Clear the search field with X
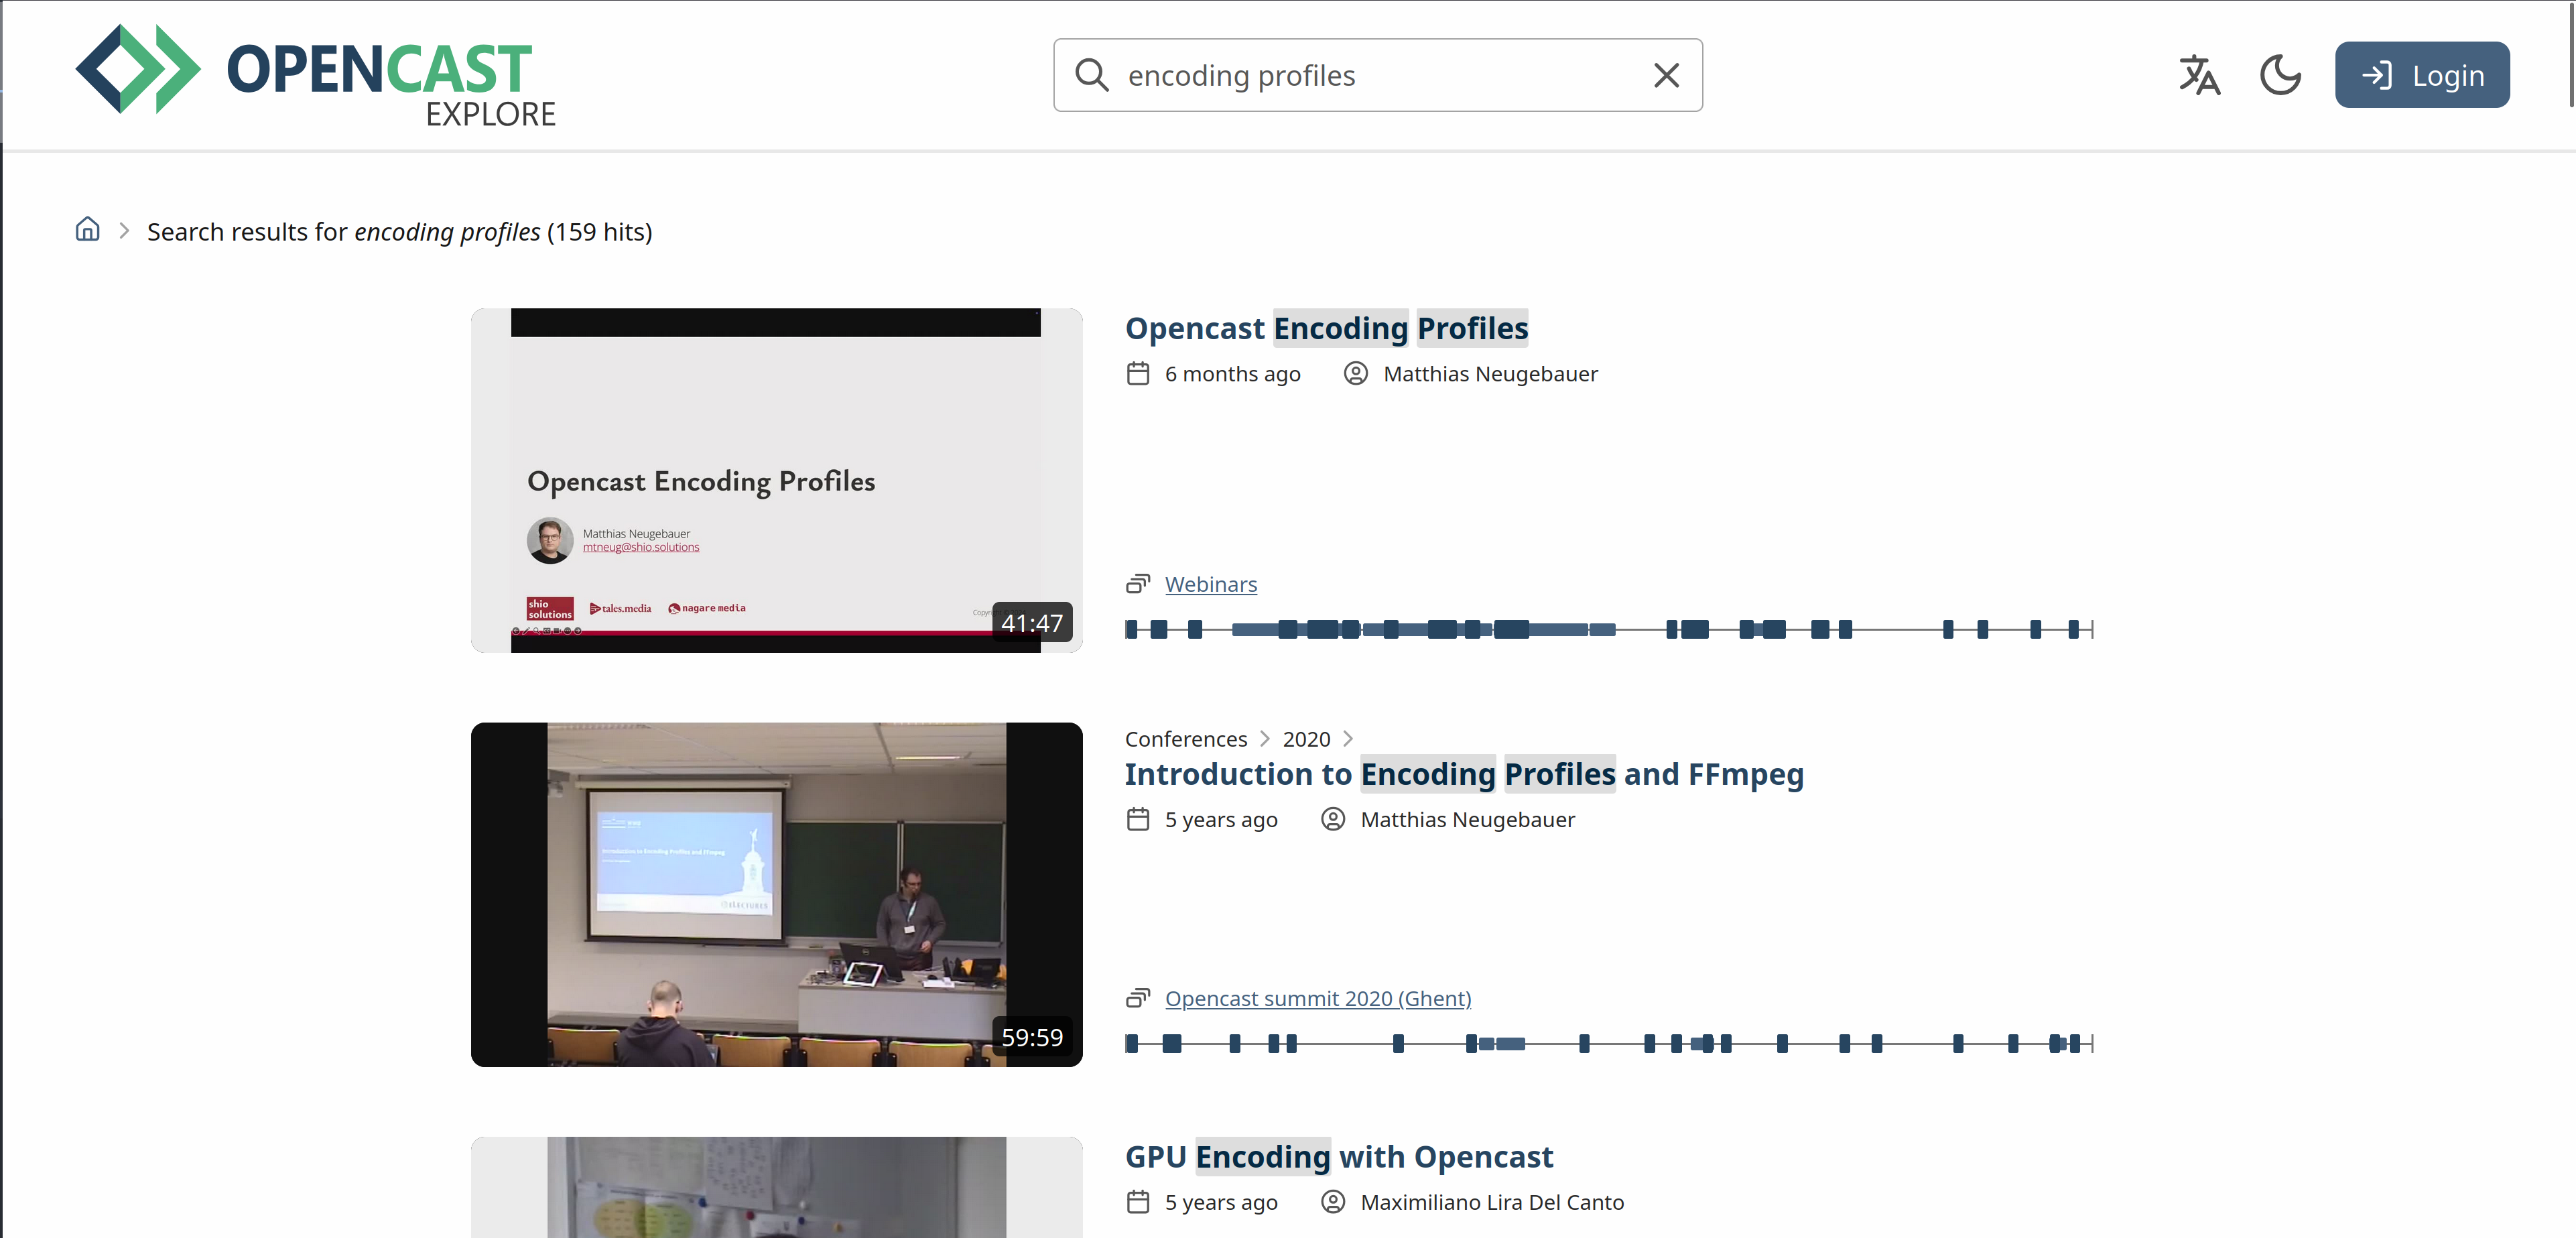Screen dimensions: 2576x1238 pos(1666,75)
